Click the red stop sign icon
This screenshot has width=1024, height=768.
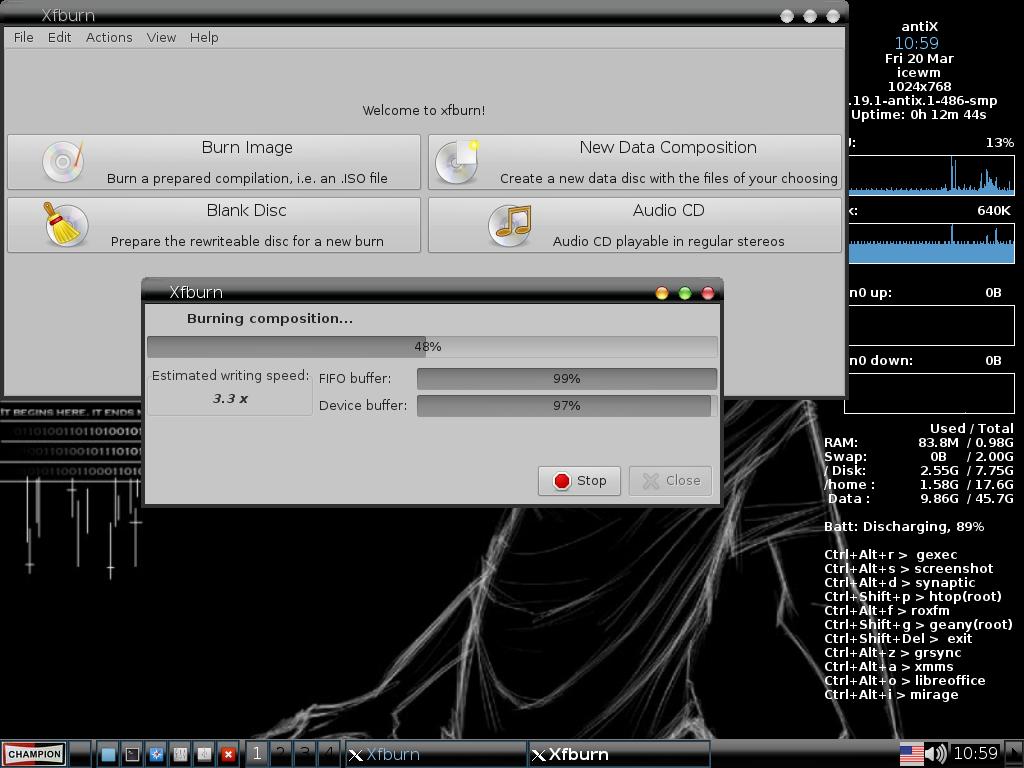coord(562,481)
